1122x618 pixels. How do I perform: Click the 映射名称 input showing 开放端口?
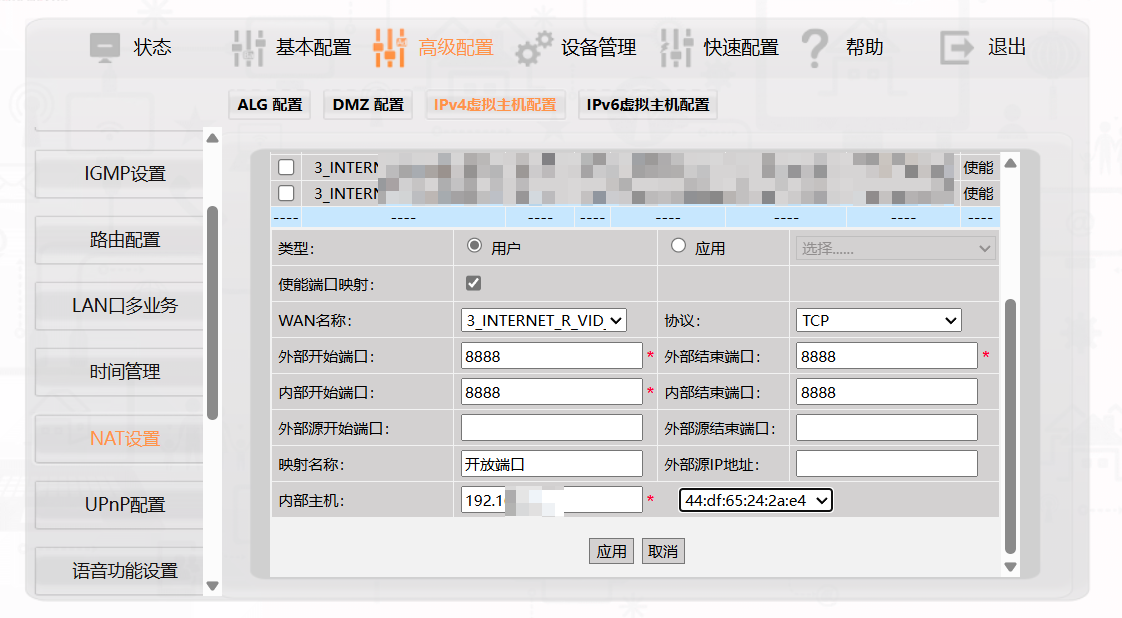[x=551, y=463]
